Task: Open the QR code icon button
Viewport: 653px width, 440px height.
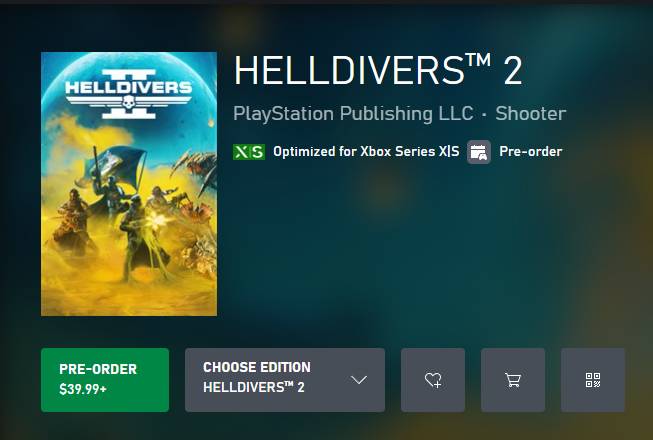Action: [593, 380]
